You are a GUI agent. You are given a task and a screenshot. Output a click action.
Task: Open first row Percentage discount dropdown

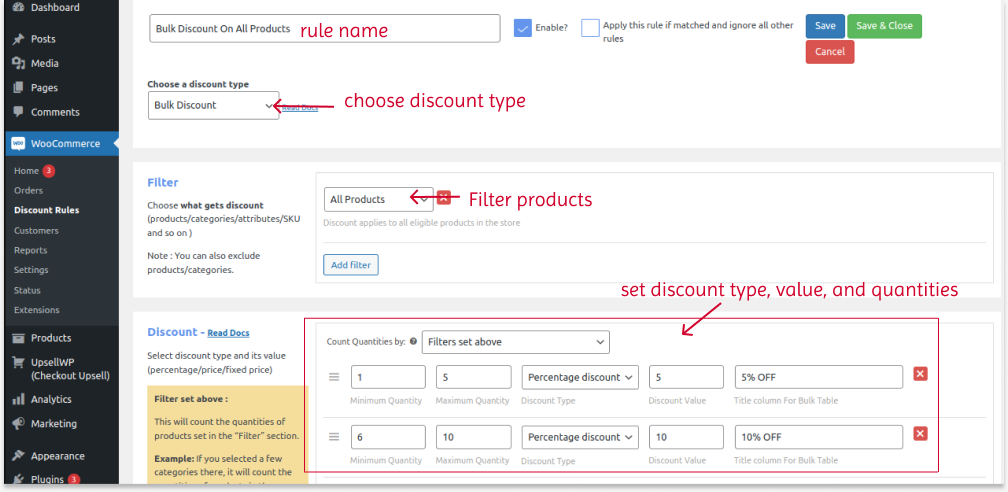(x=580, y=377)
